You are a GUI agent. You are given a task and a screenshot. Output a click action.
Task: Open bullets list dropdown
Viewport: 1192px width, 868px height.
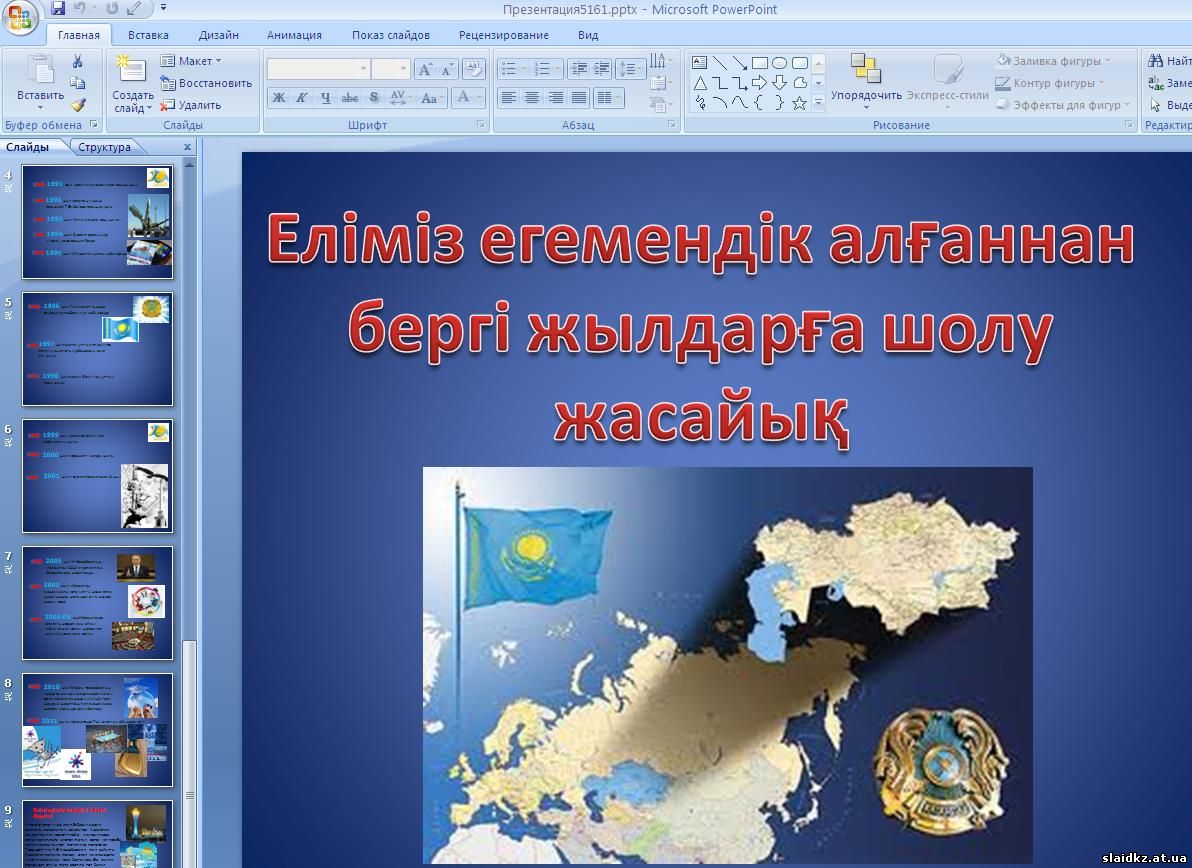coord(513,69)
